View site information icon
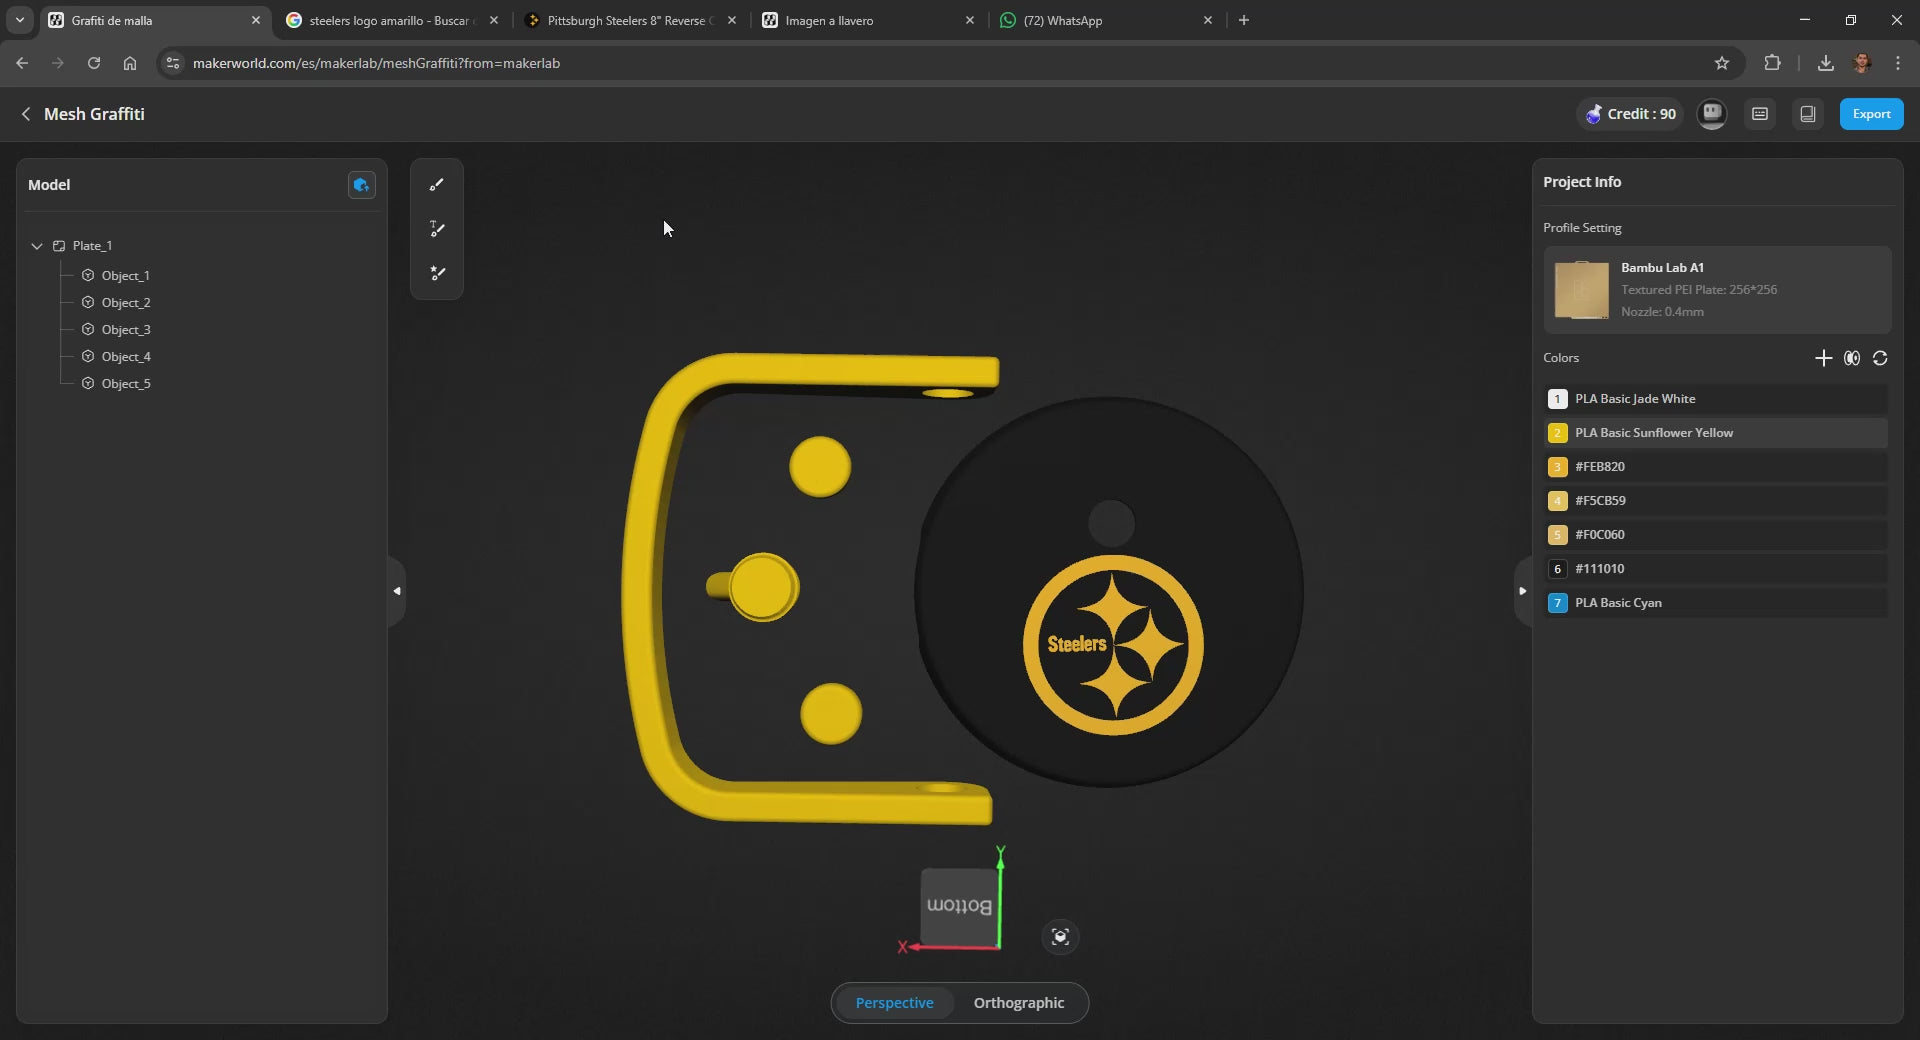Screen dimensions: 1920x1040 point(173,63)
